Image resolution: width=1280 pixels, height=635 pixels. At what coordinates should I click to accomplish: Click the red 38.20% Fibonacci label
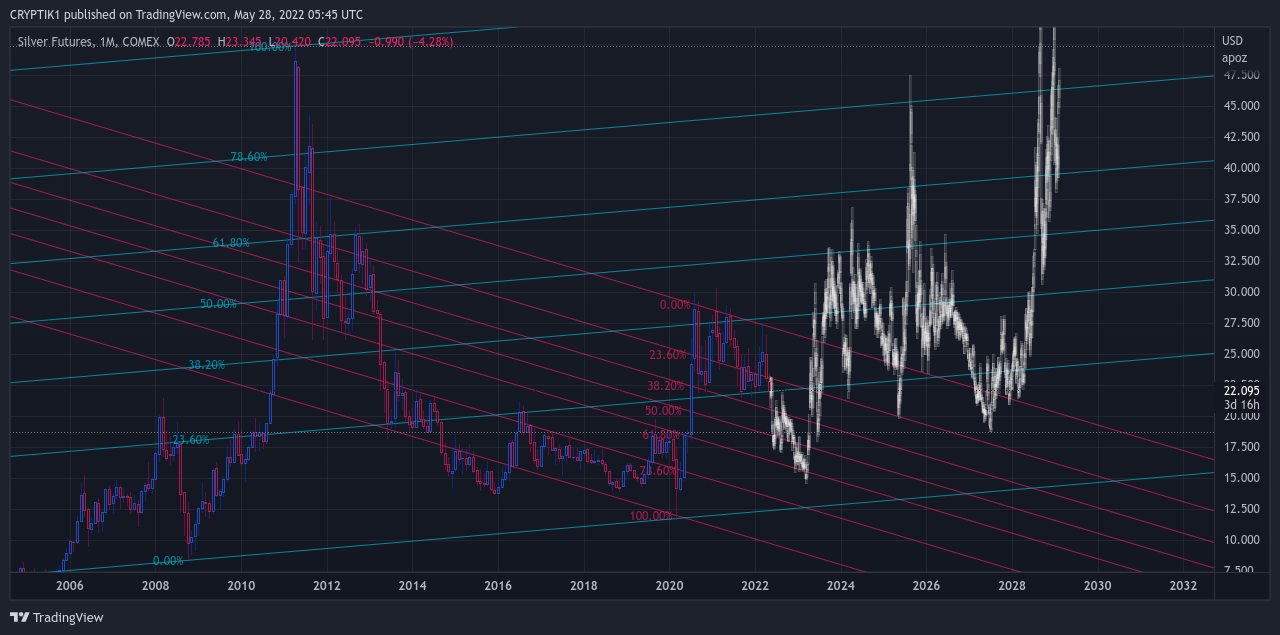pos(666,386)
